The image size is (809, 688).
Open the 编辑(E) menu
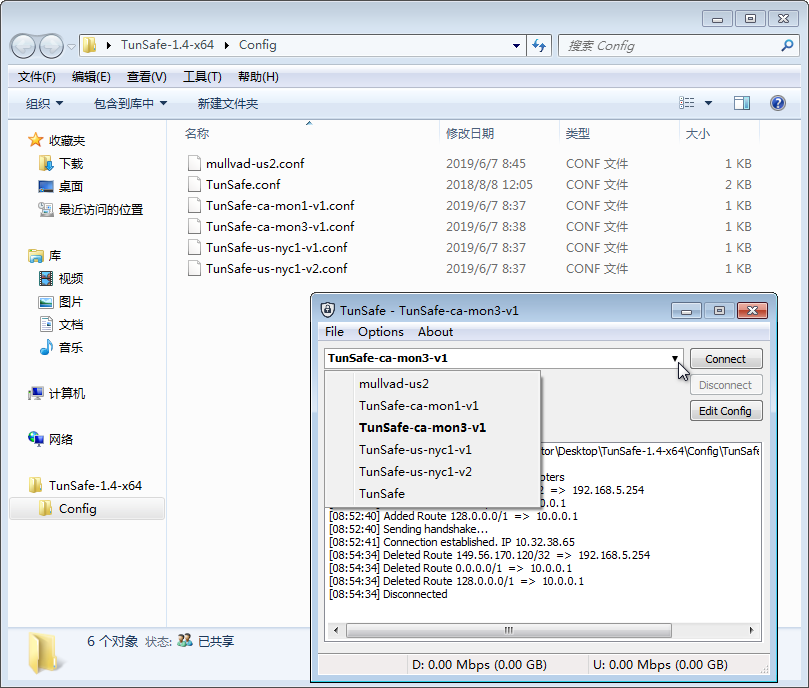tap(91, 77)
